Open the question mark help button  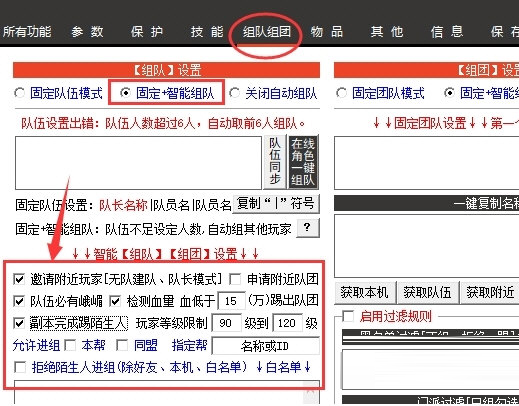(x=307, y=228)
